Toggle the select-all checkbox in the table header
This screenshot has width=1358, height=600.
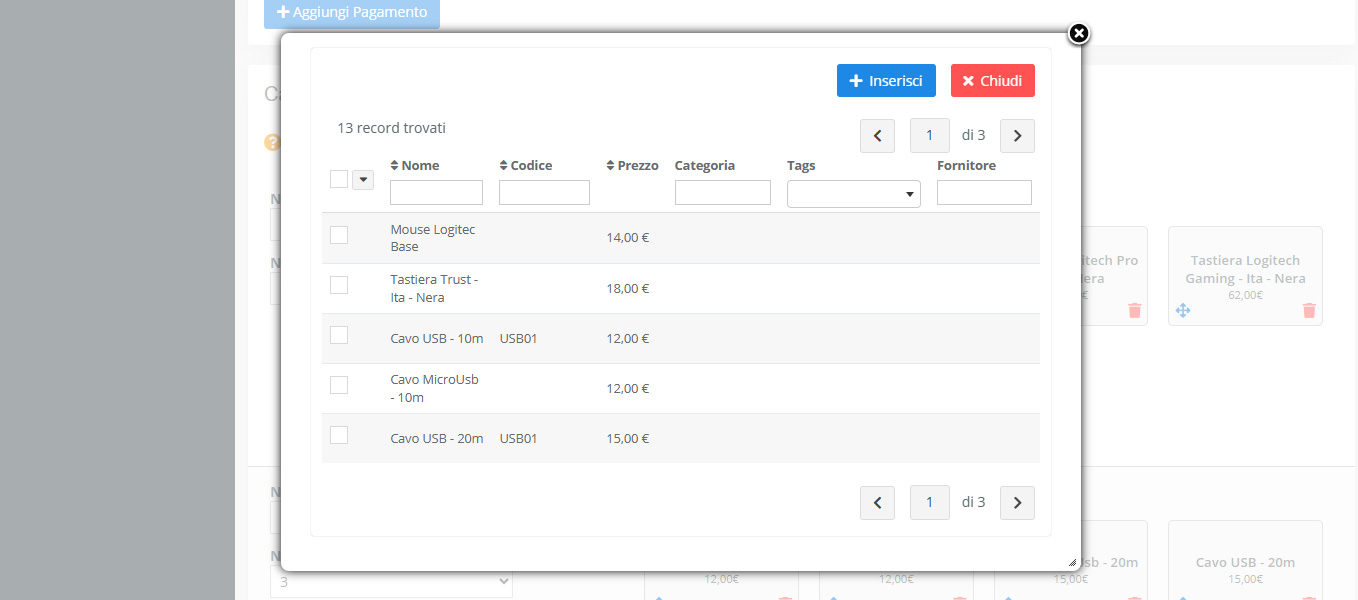(339, 179)
